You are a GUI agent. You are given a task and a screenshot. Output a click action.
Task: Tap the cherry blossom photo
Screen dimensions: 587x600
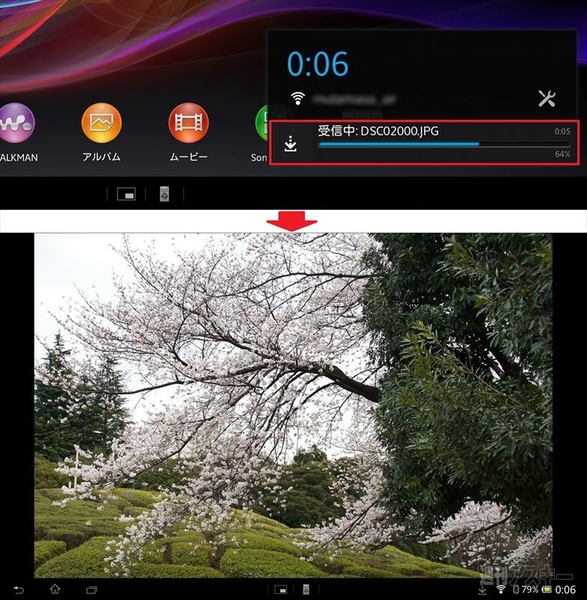pos(293,406)
